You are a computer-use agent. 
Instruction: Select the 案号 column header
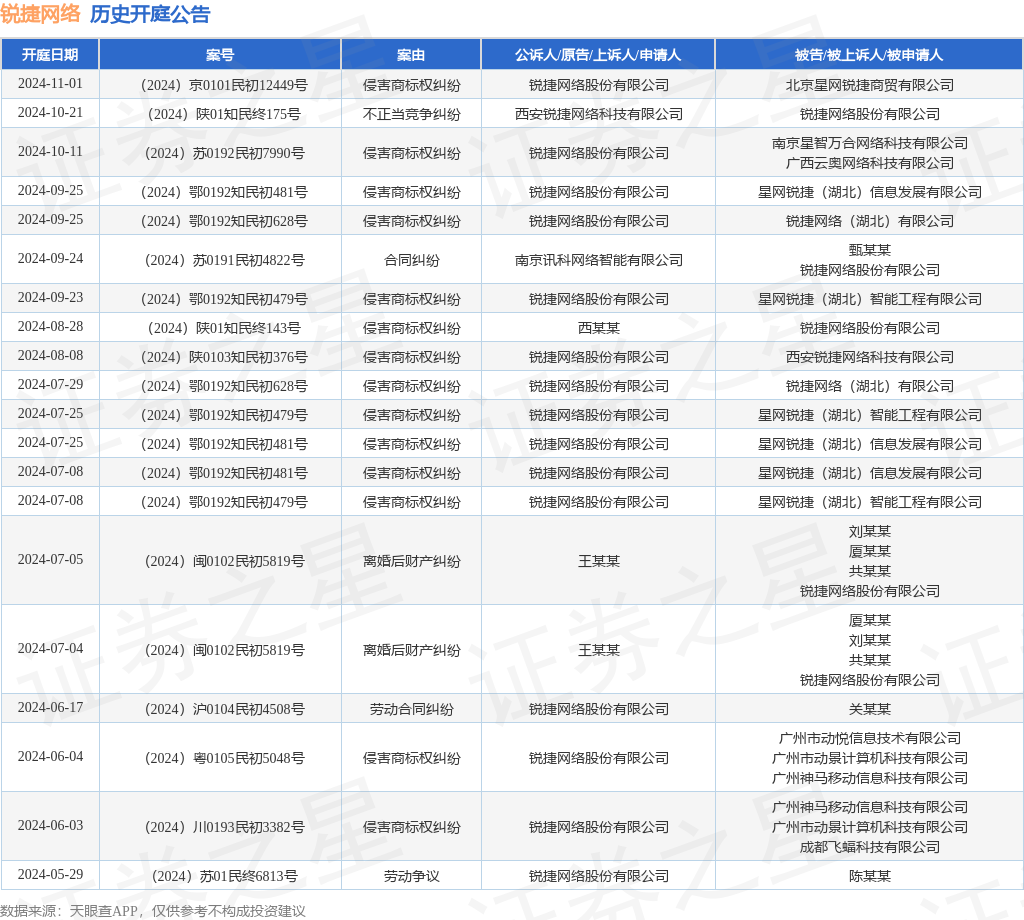click(x=220, y=55)
